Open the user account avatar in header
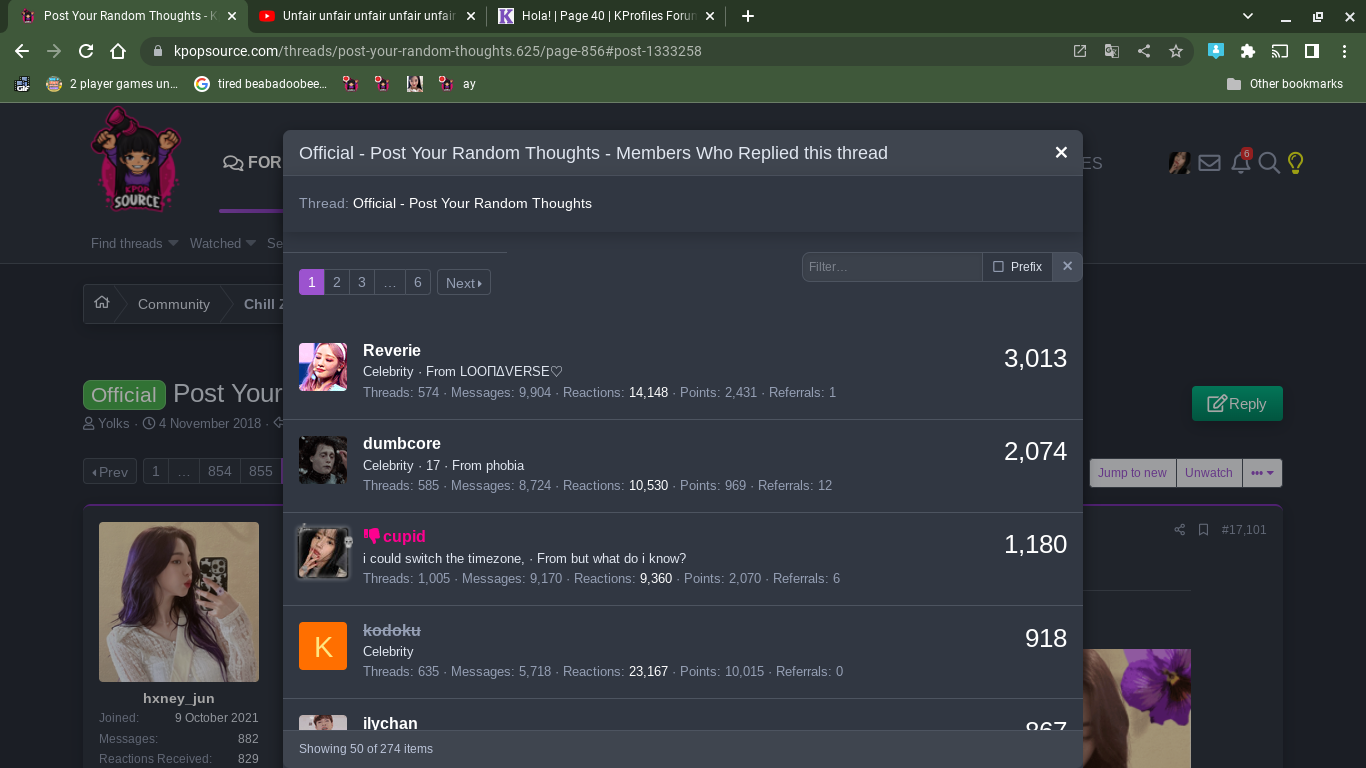The width and height of the screenshot is (1366, 768). click(1179, 162)
